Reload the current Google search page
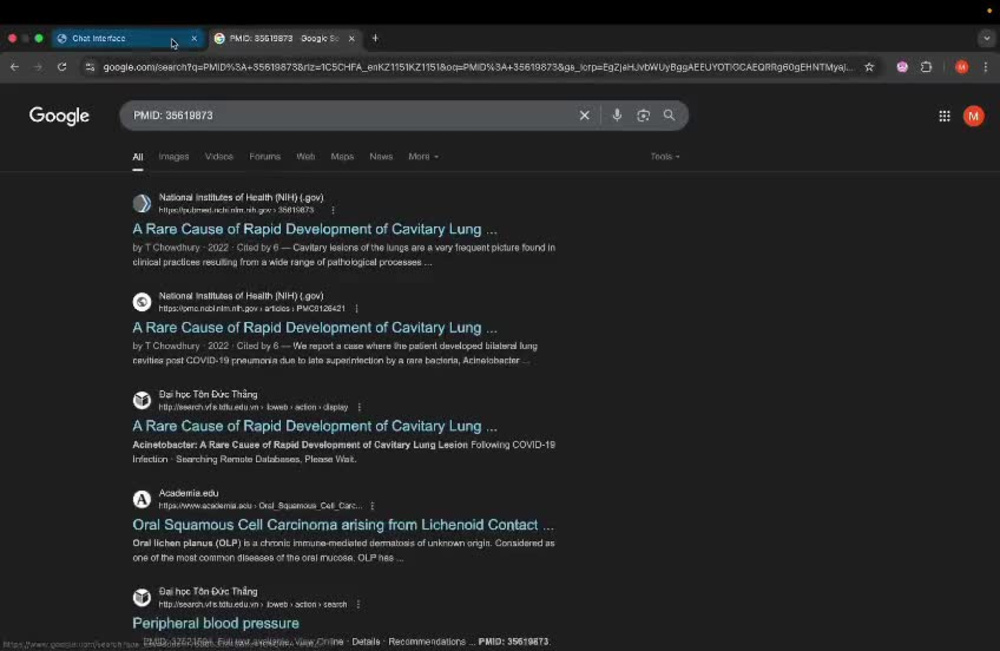 click(x=62, y=67)
